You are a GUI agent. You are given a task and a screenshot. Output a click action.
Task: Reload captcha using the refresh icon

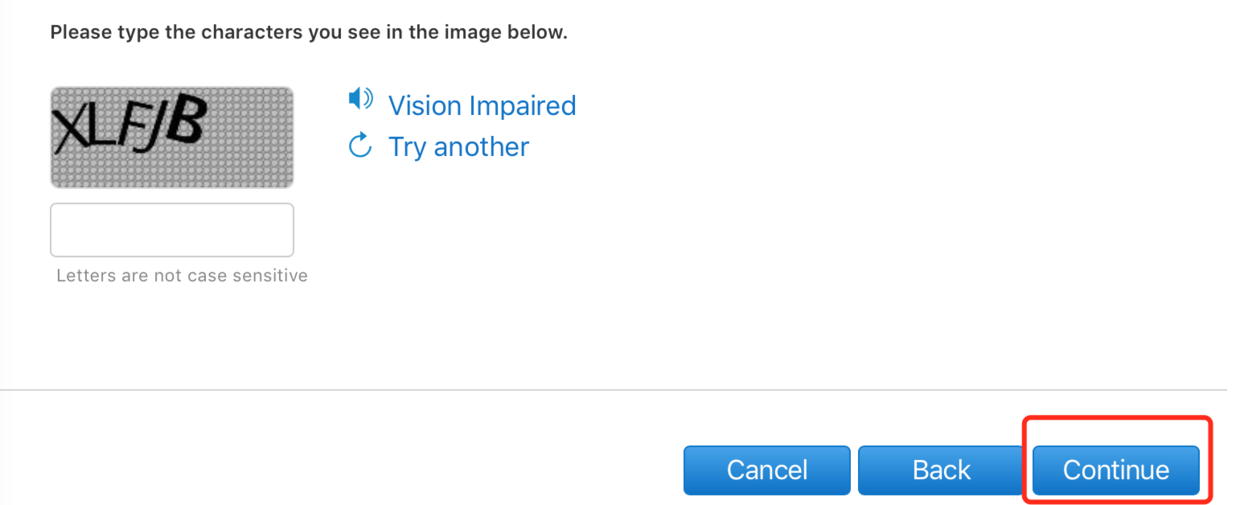[360, 146]
